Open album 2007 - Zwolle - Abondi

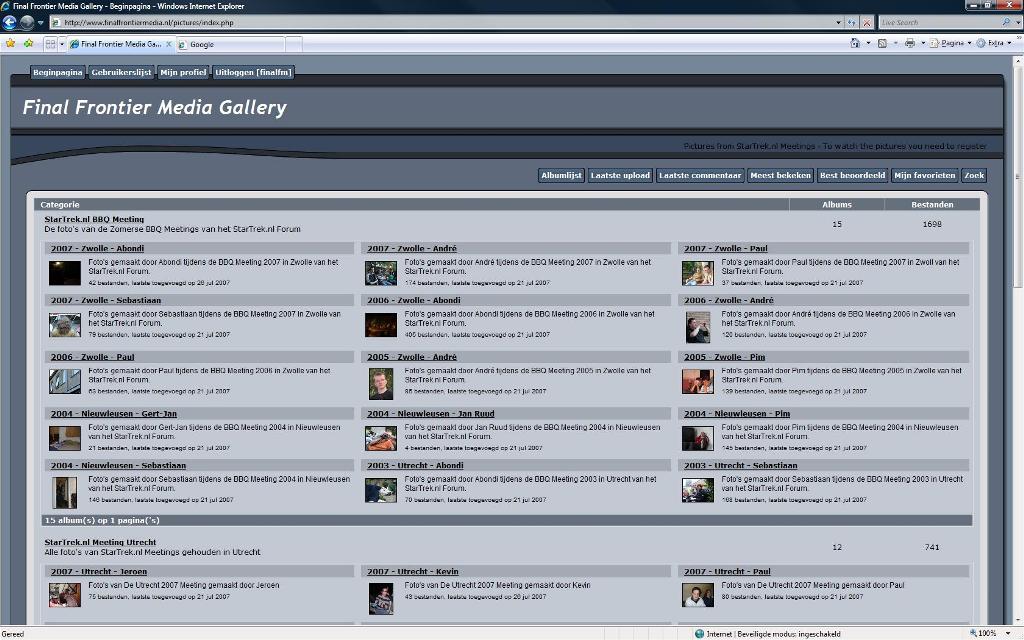97,248
